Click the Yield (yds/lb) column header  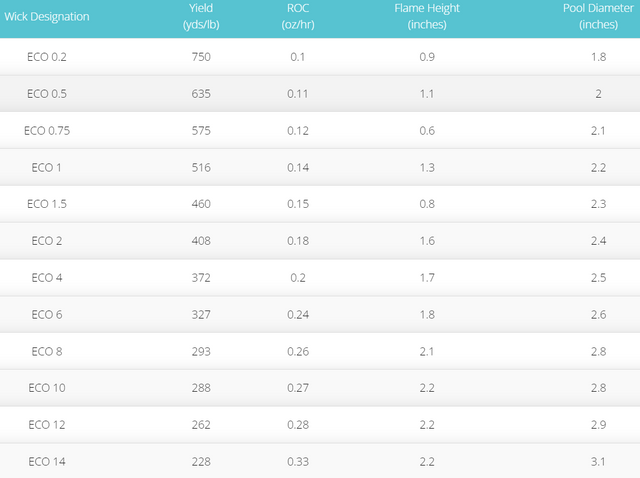[x=201, y=16]
